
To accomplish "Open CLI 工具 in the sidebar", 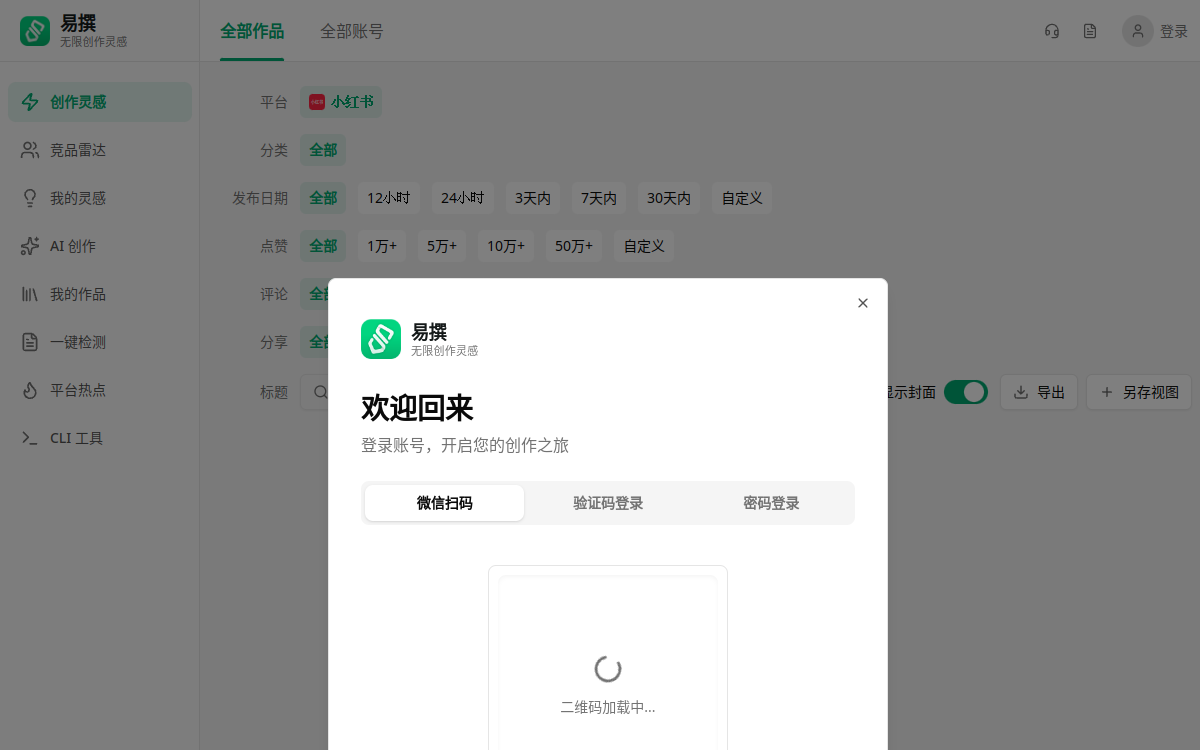I will tap(100, 438).
